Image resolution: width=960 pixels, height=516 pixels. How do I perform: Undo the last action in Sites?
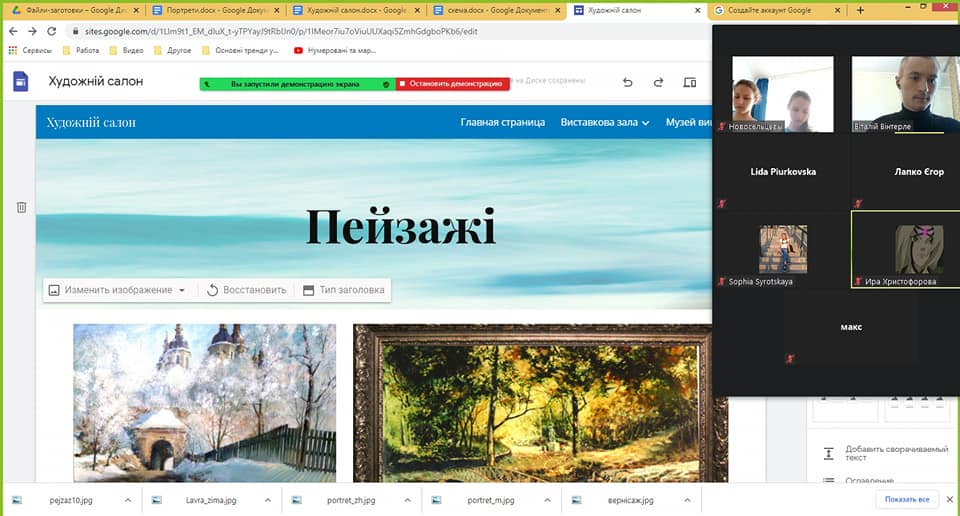tap(628, 82)
